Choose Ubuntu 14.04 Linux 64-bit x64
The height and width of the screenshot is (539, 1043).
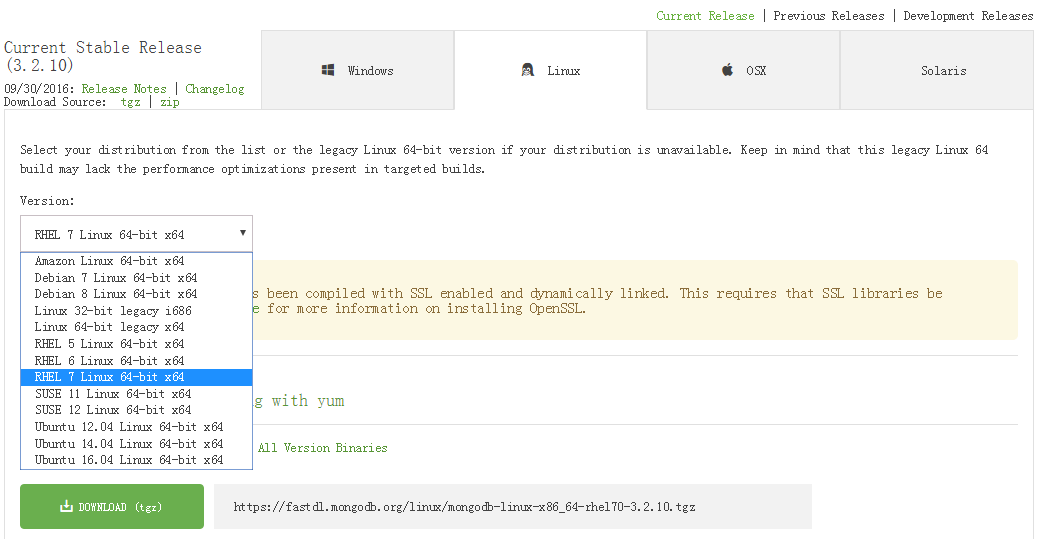point(136,444)
